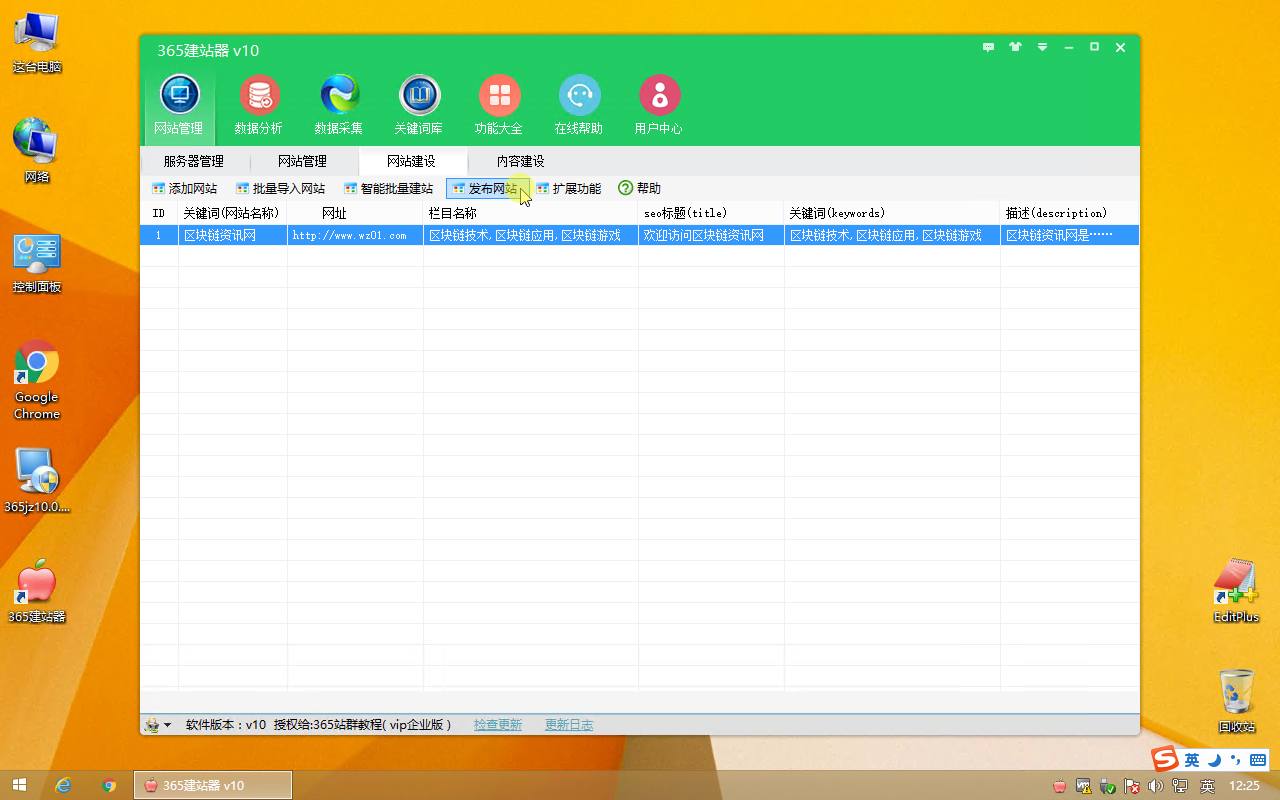Launch Internet Explorer from the taskbar
The width and height of the screenshot is (1280, 800).
point(64,785)
